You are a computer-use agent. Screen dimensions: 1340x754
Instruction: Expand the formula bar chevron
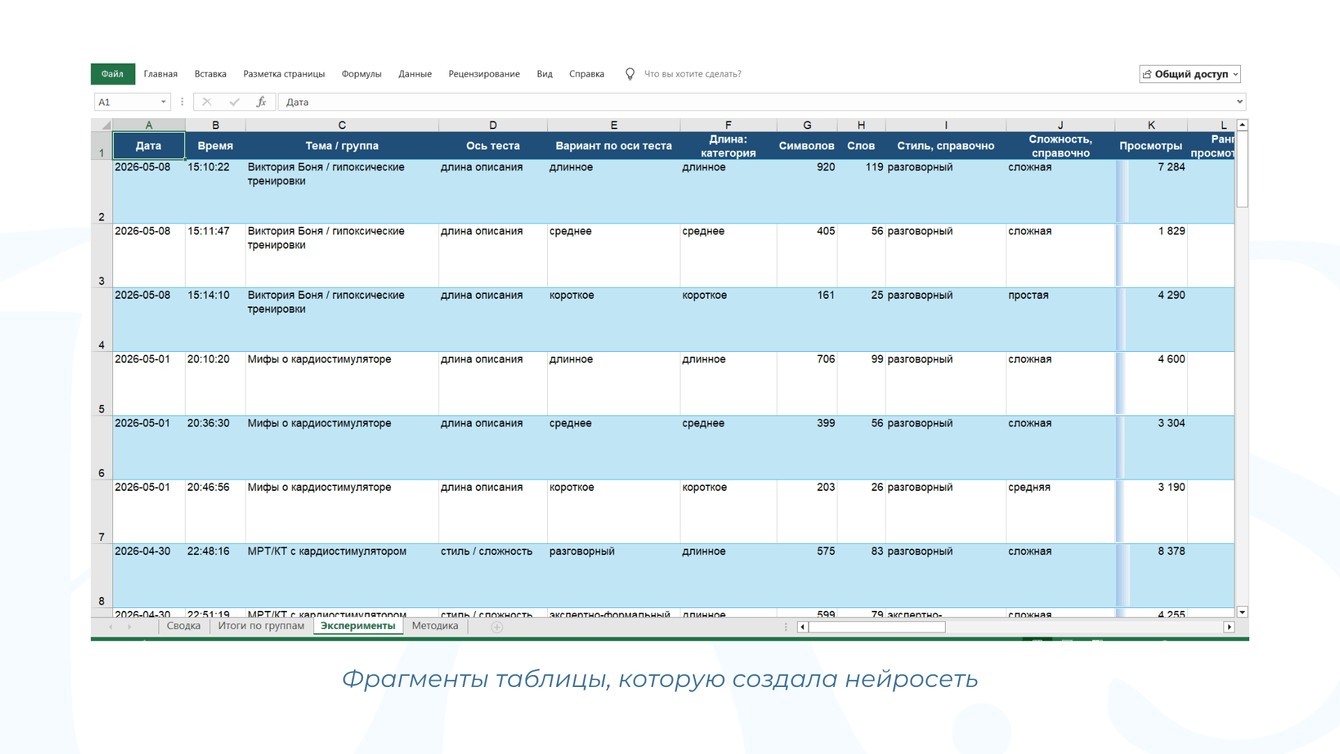pyautogui.click(x=1240, y=102)
